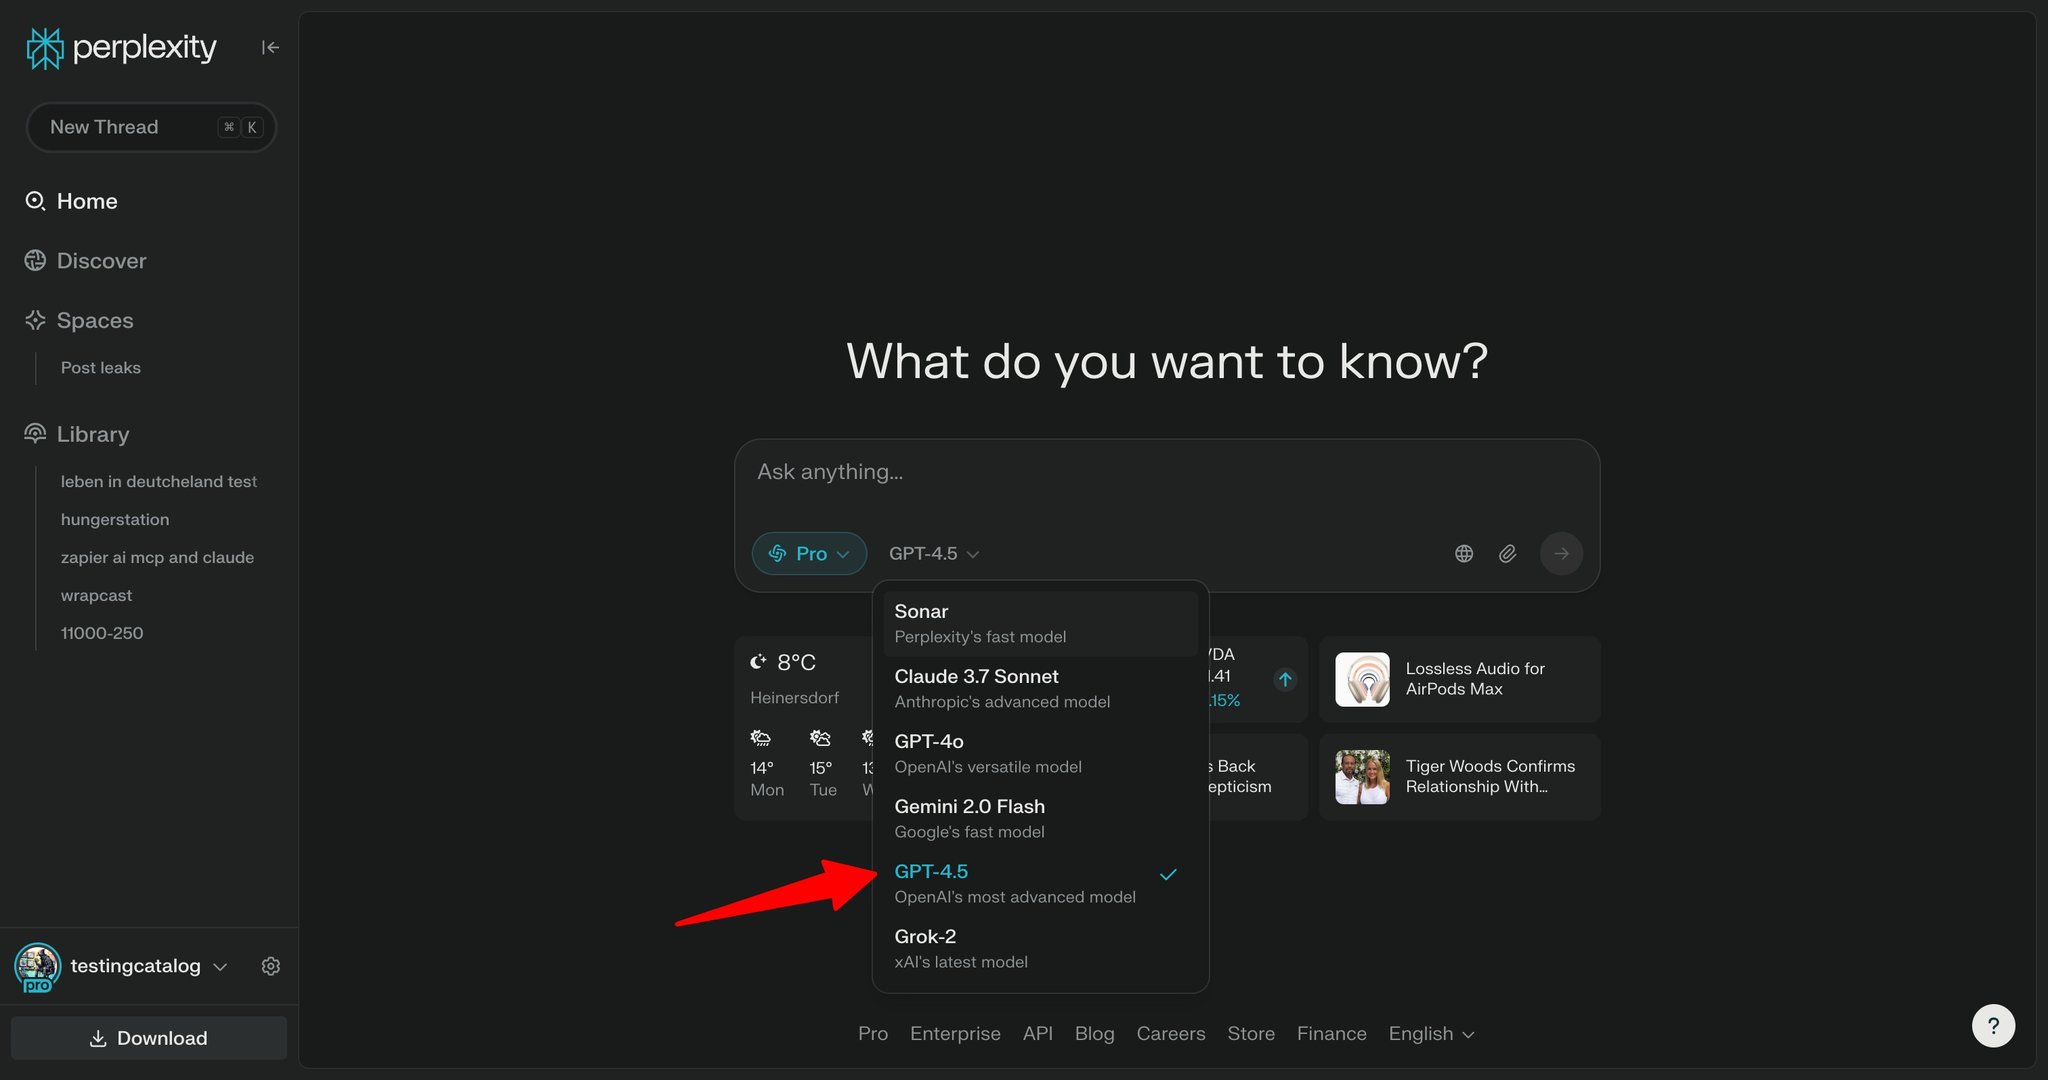Open settings gear next to testingcatalog
Viewport: 2048px width, 1080px height.
pyautogui.click(x=271, y=966)
